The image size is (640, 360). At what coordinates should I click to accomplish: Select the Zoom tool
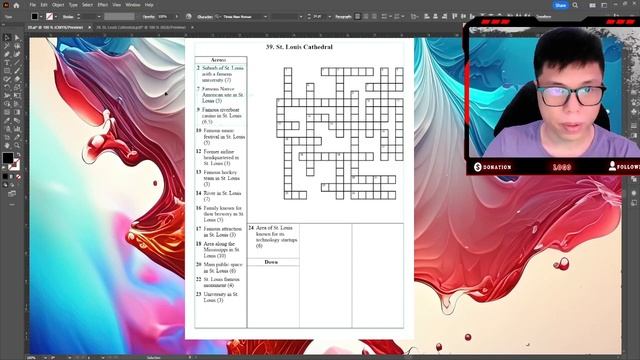click(x=17, y=145)
